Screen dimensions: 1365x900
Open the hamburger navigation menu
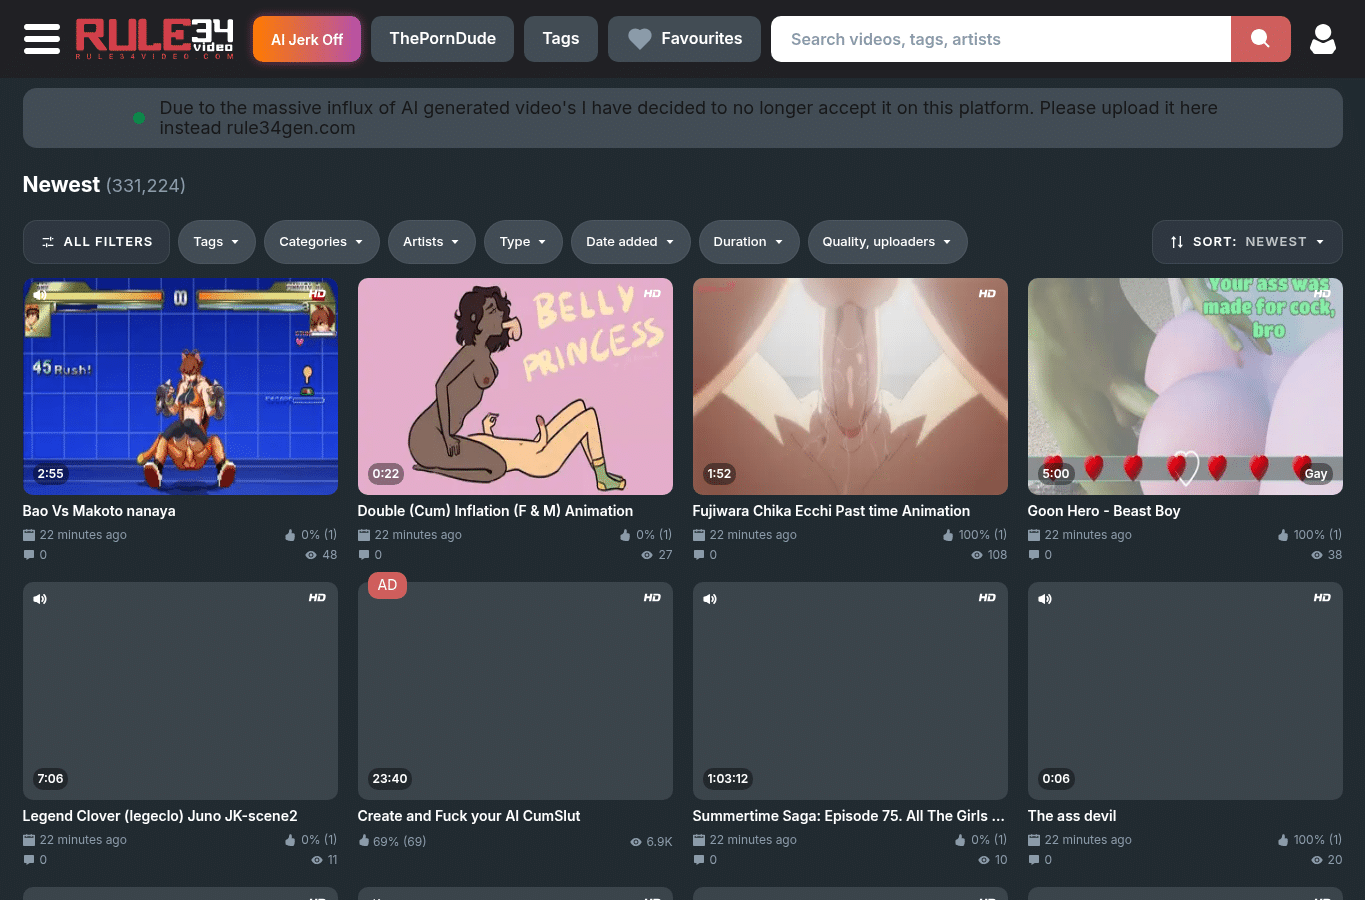[x=42, y=39]
